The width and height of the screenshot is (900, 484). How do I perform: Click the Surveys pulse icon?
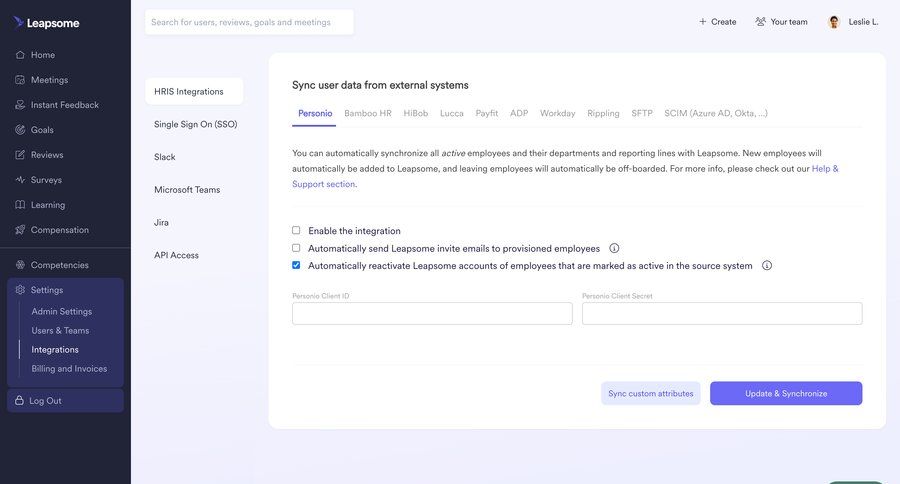(x=20, y=180)
